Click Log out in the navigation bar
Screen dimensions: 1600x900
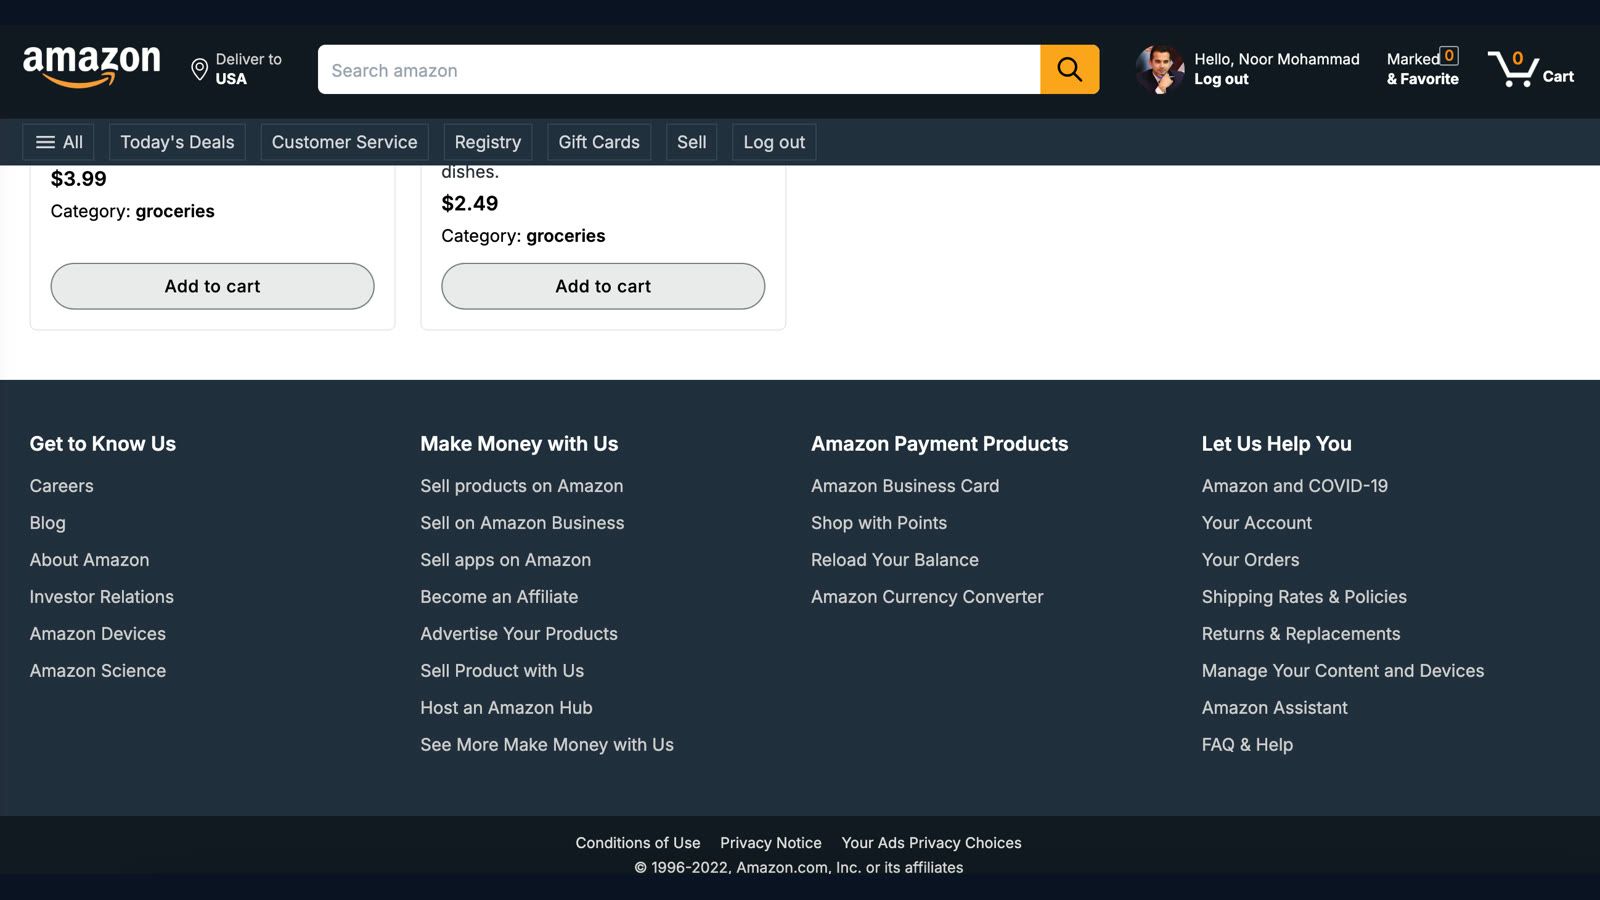774,142
